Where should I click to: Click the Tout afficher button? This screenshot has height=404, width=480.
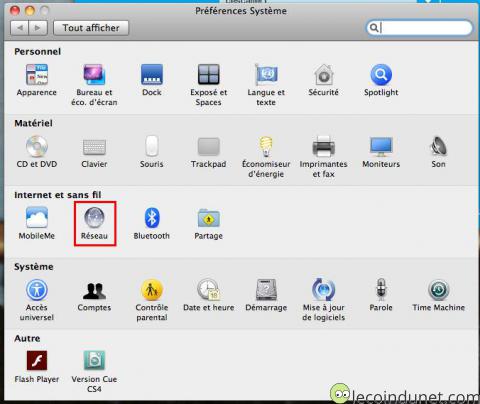(x=91, y=28)
